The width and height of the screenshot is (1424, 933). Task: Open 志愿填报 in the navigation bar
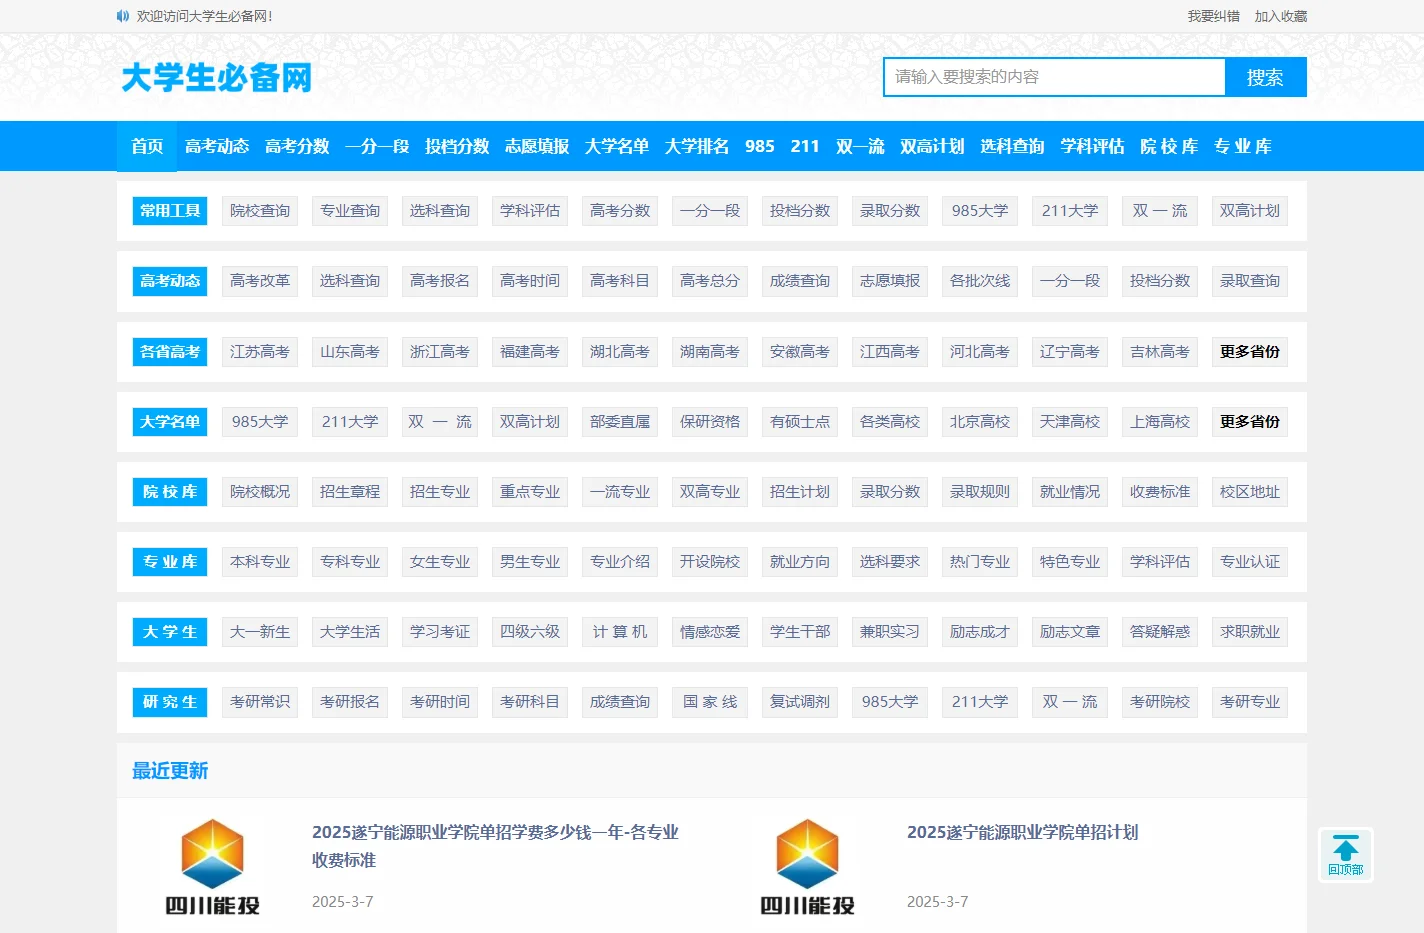(537, 146)
